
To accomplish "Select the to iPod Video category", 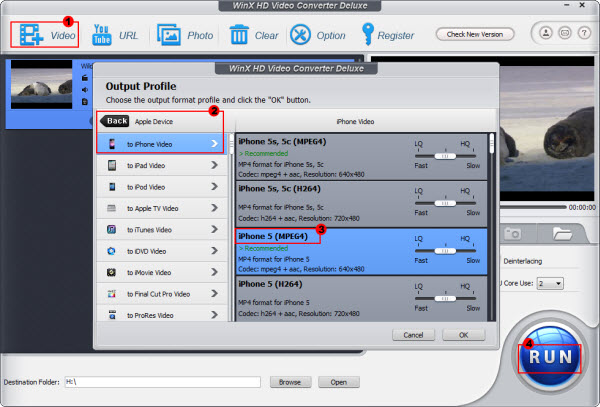I will tap(161, 187).
